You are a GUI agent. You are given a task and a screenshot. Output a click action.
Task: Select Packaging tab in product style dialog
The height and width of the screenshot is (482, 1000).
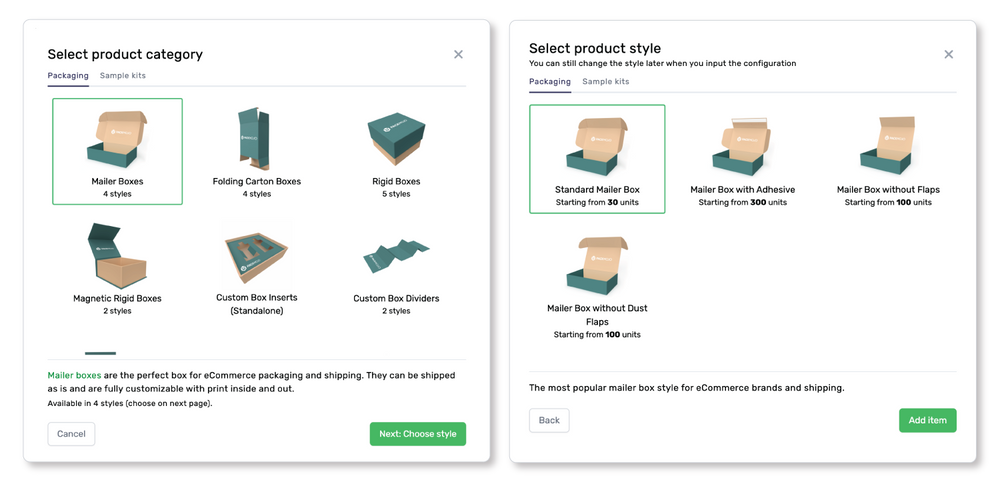point(549,81)
